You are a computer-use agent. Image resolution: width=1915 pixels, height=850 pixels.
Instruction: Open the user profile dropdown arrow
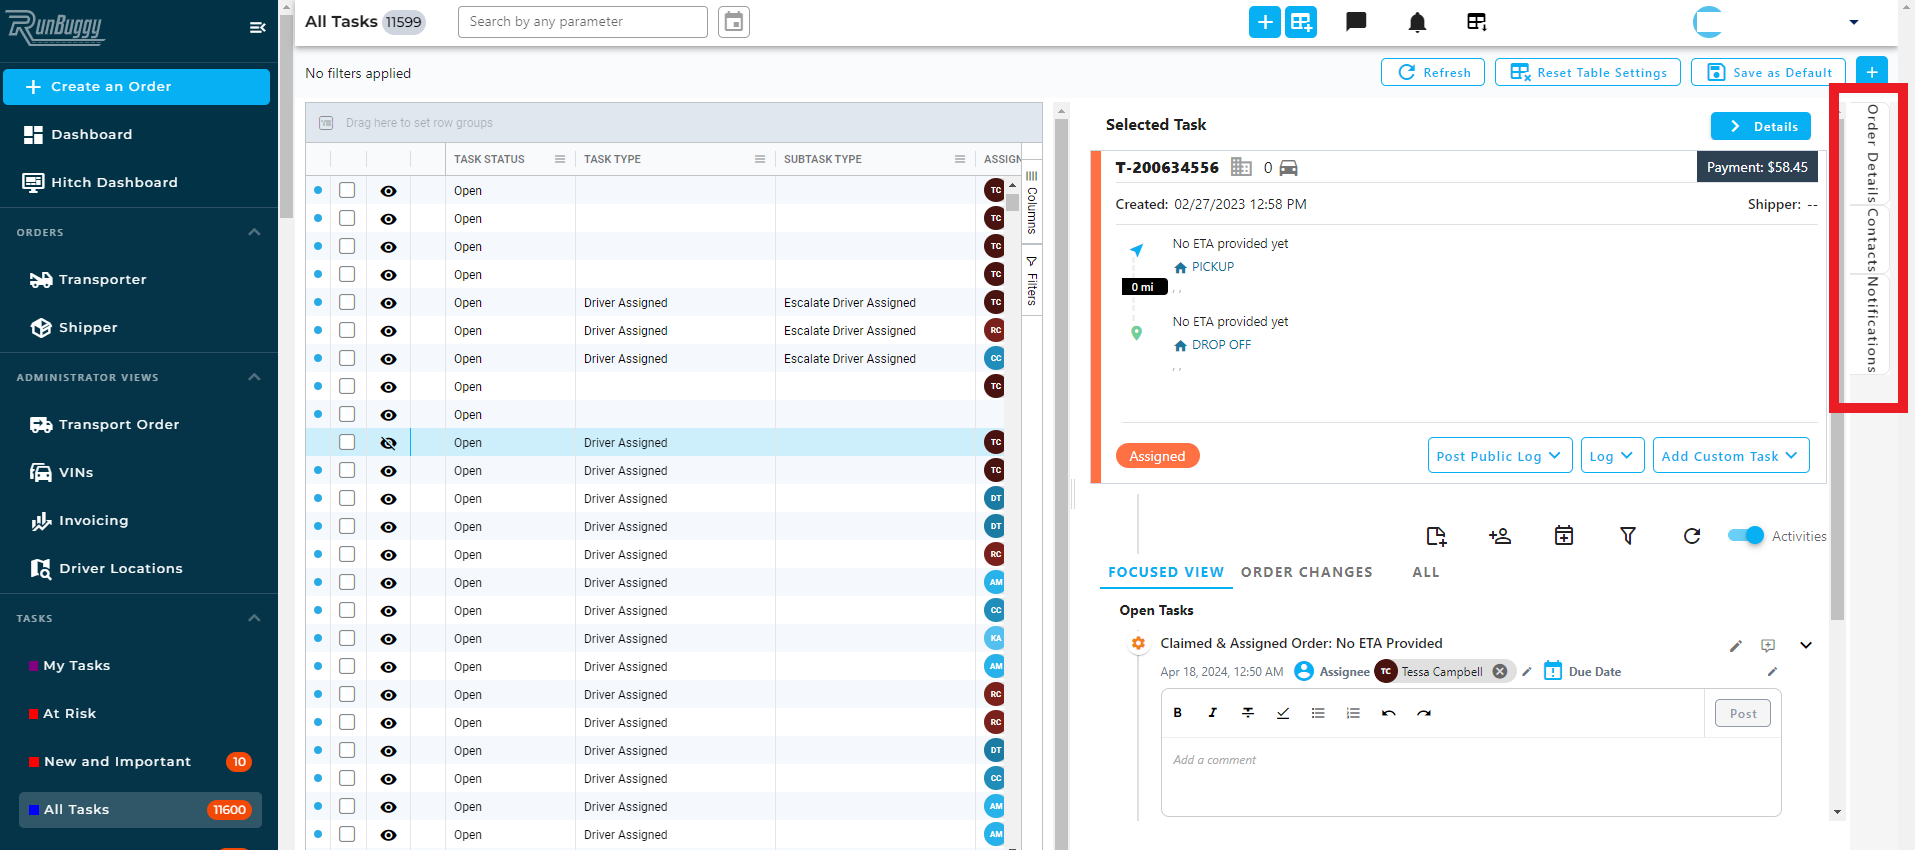[1853, 22]
